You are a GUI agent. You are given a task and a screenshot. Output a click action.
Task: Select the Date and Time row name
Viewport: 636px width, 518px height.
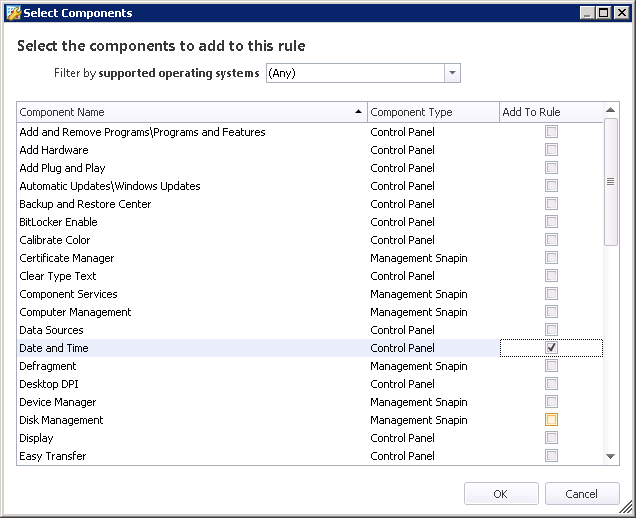54,348
